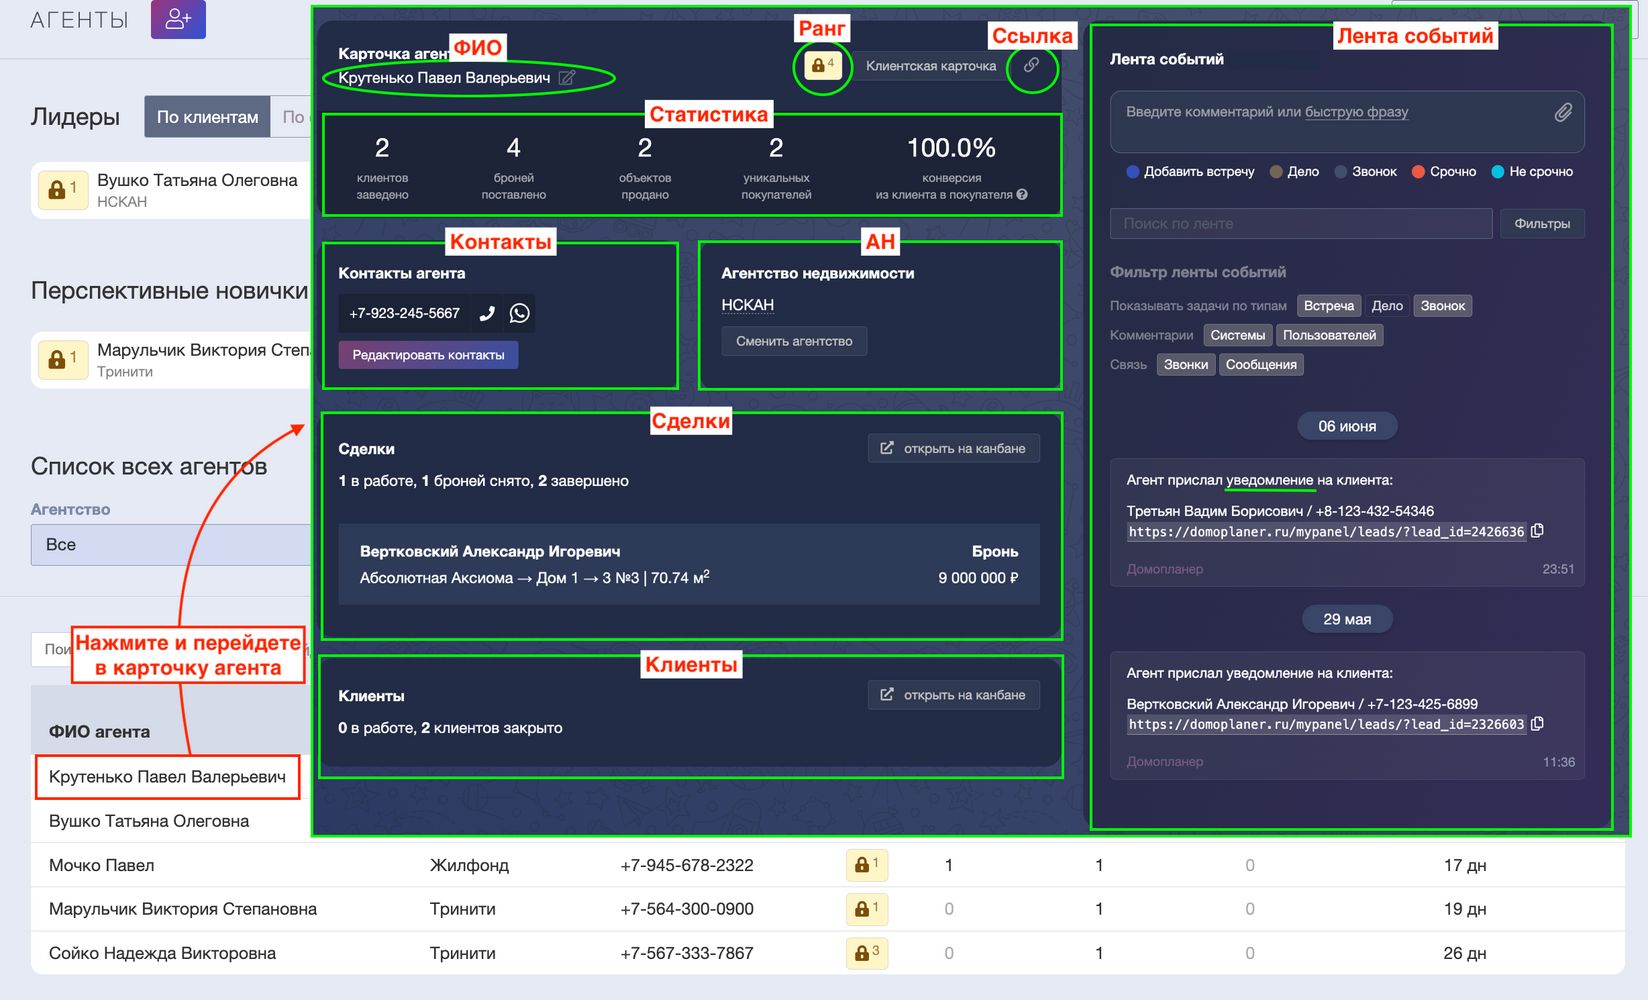The height and width of the screenshot is (1000, 1648).
Task: Open agent Марульчик Виктория Степановна table row
Action: [828, 909]
